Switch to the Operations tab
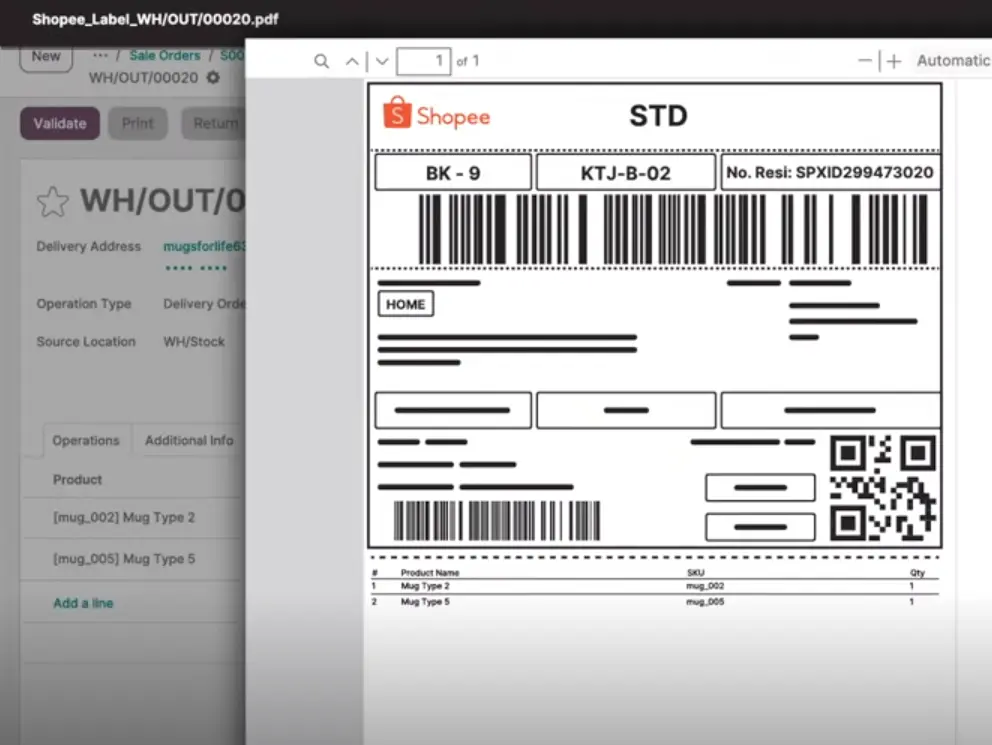 [86, 440]
